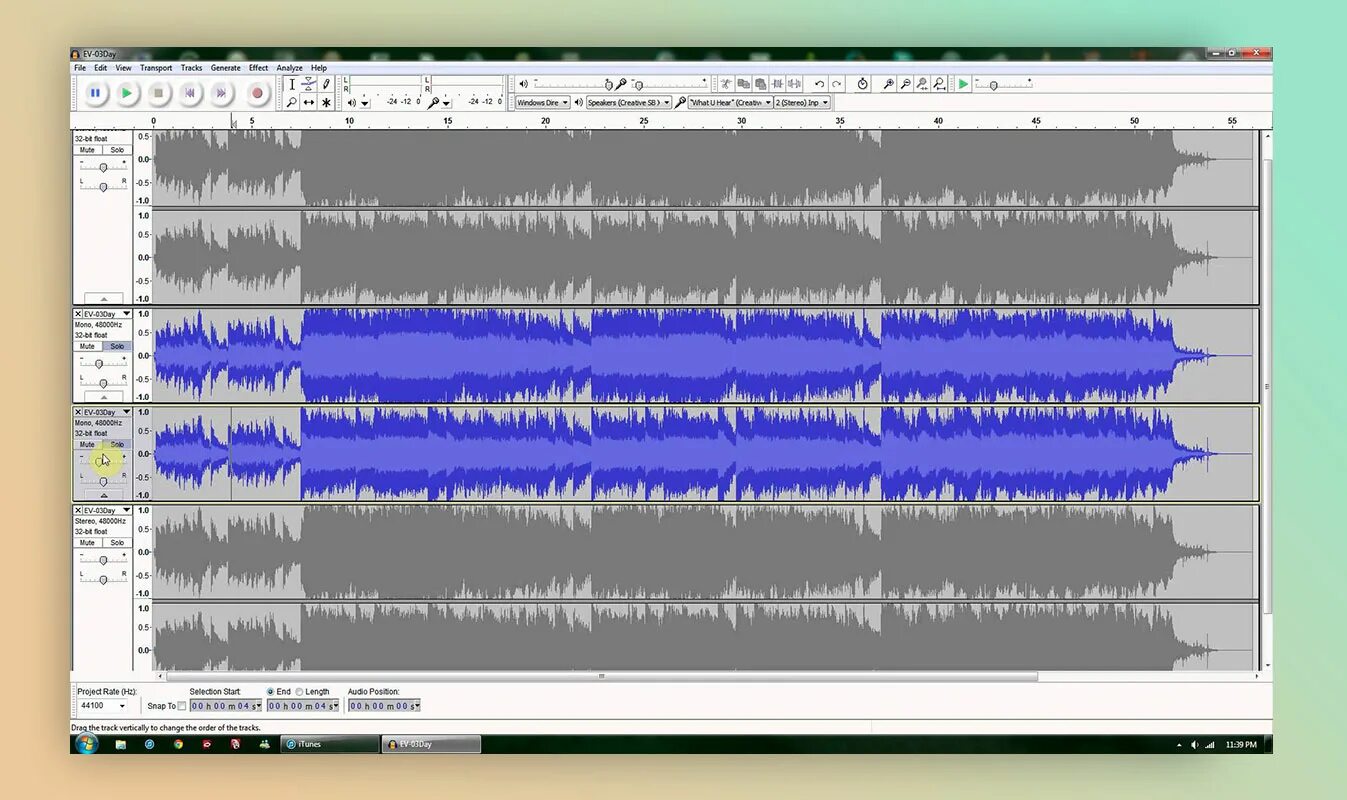Start playback with the large green Play button
The image size is (1347, 800).
coord(126,93)
